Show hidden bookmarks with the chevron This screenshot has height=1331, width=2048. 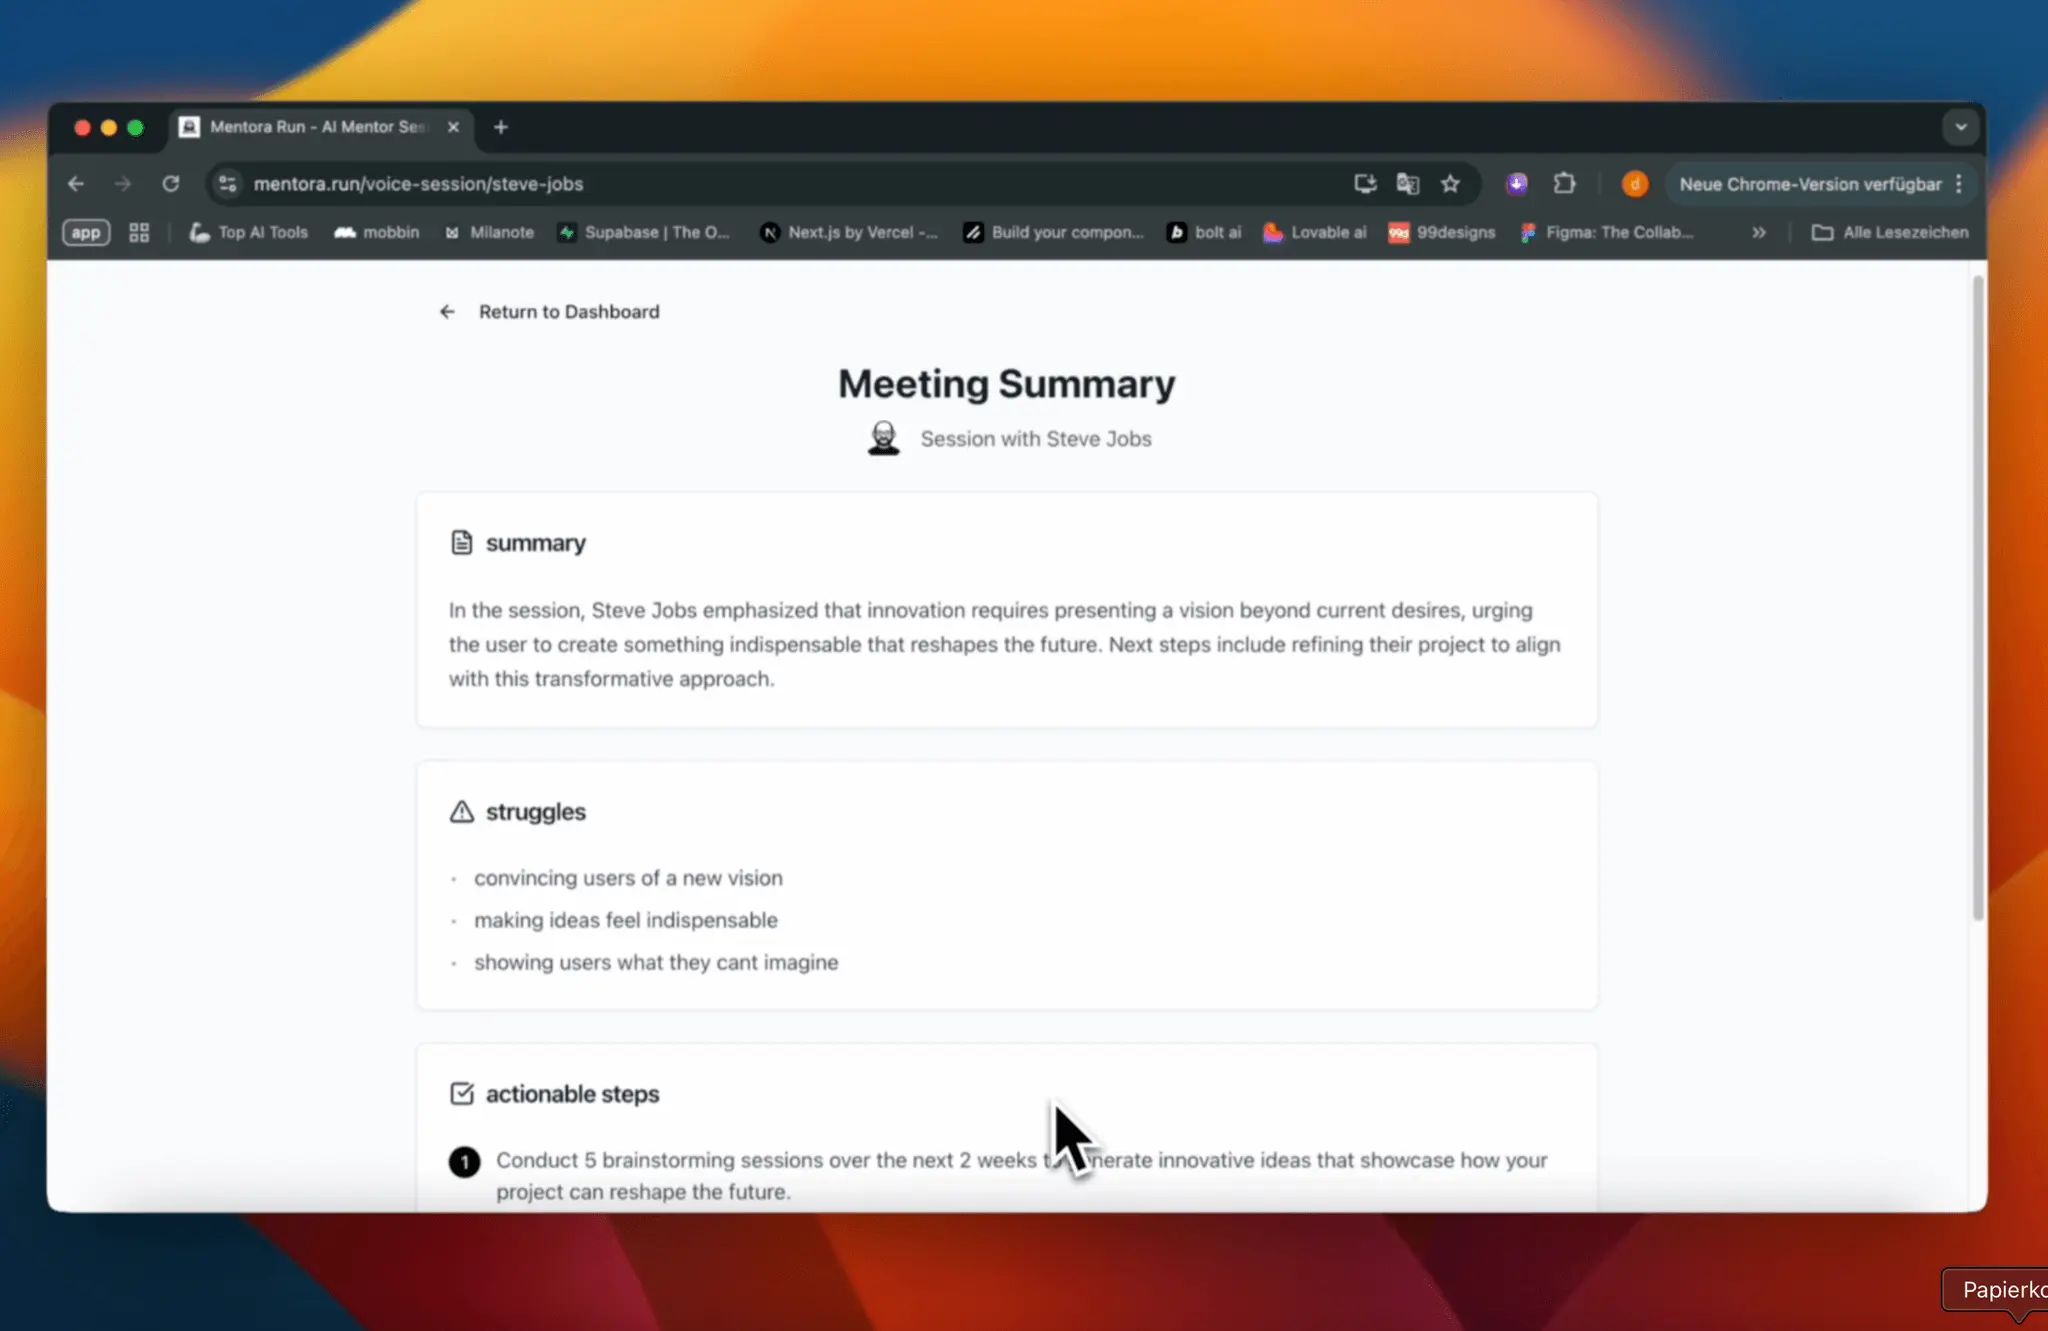coord(1759,232)
